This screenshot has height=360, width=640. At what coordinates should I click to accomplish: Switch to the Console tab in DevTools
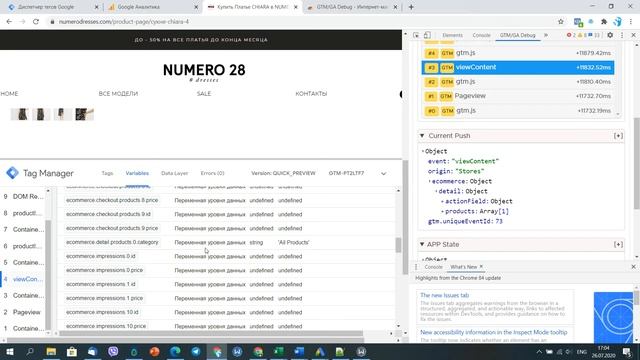481,36
